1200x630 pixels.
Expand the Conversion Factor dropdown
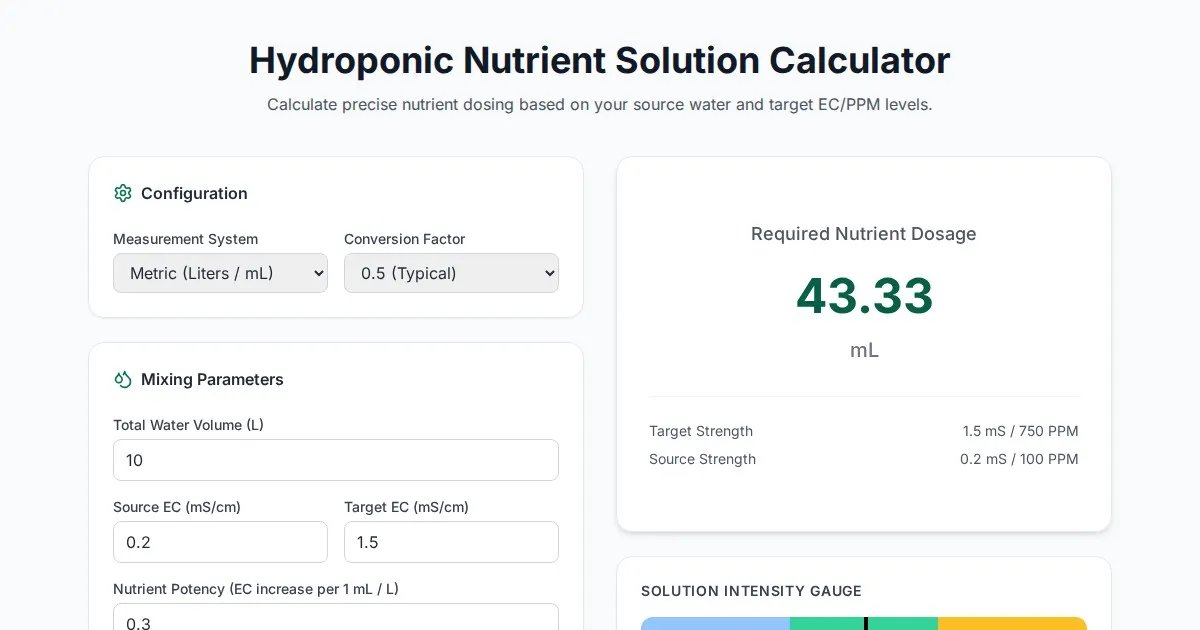(x=451, y=273)
